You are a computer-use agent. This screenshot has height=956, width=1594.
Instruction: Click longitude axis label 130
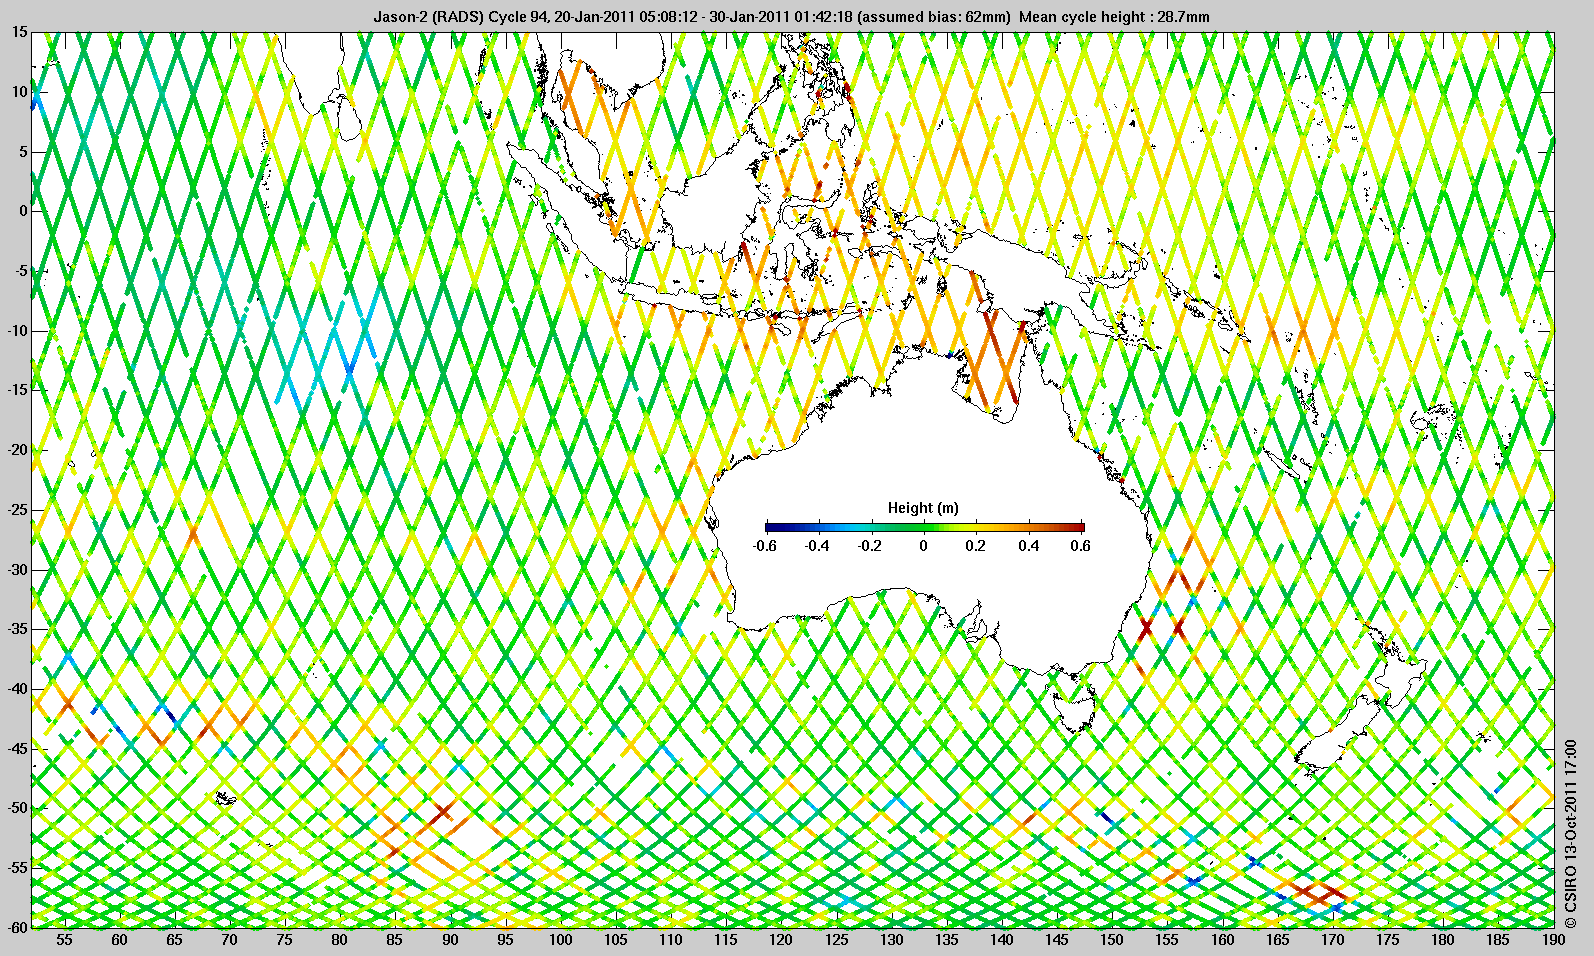tap(892, 940)
